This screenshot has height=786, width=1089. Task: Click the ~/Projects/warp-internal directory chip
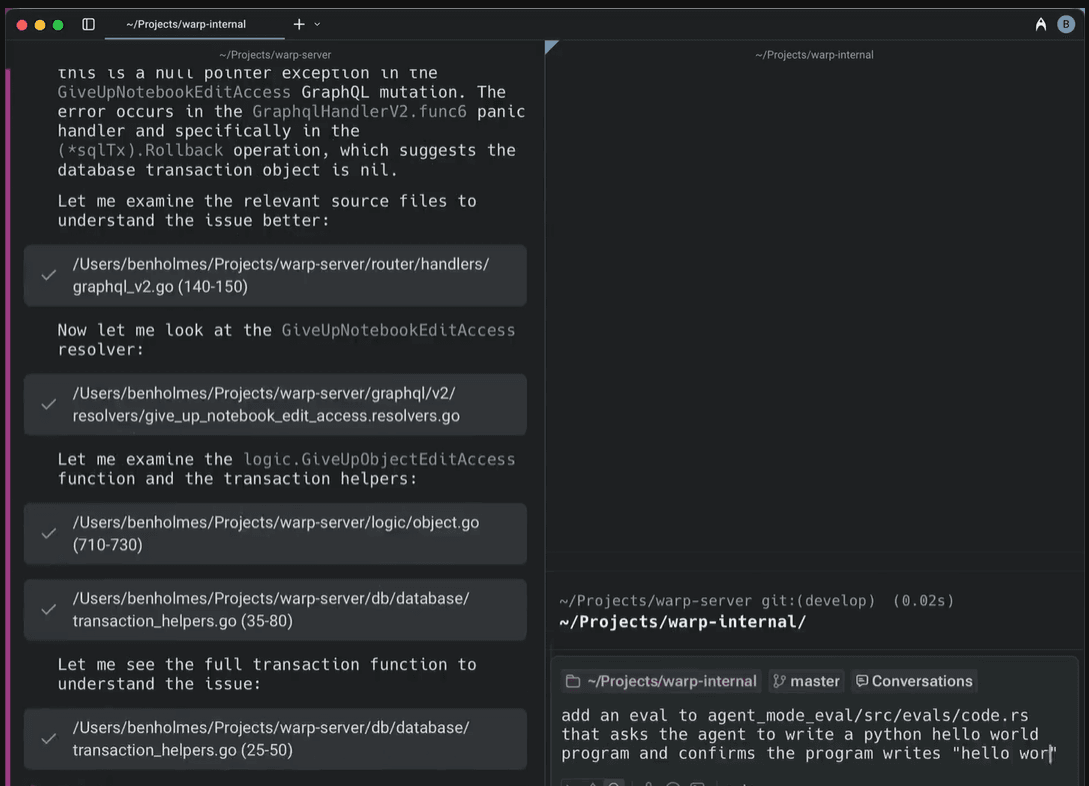(x=661, y=681)
